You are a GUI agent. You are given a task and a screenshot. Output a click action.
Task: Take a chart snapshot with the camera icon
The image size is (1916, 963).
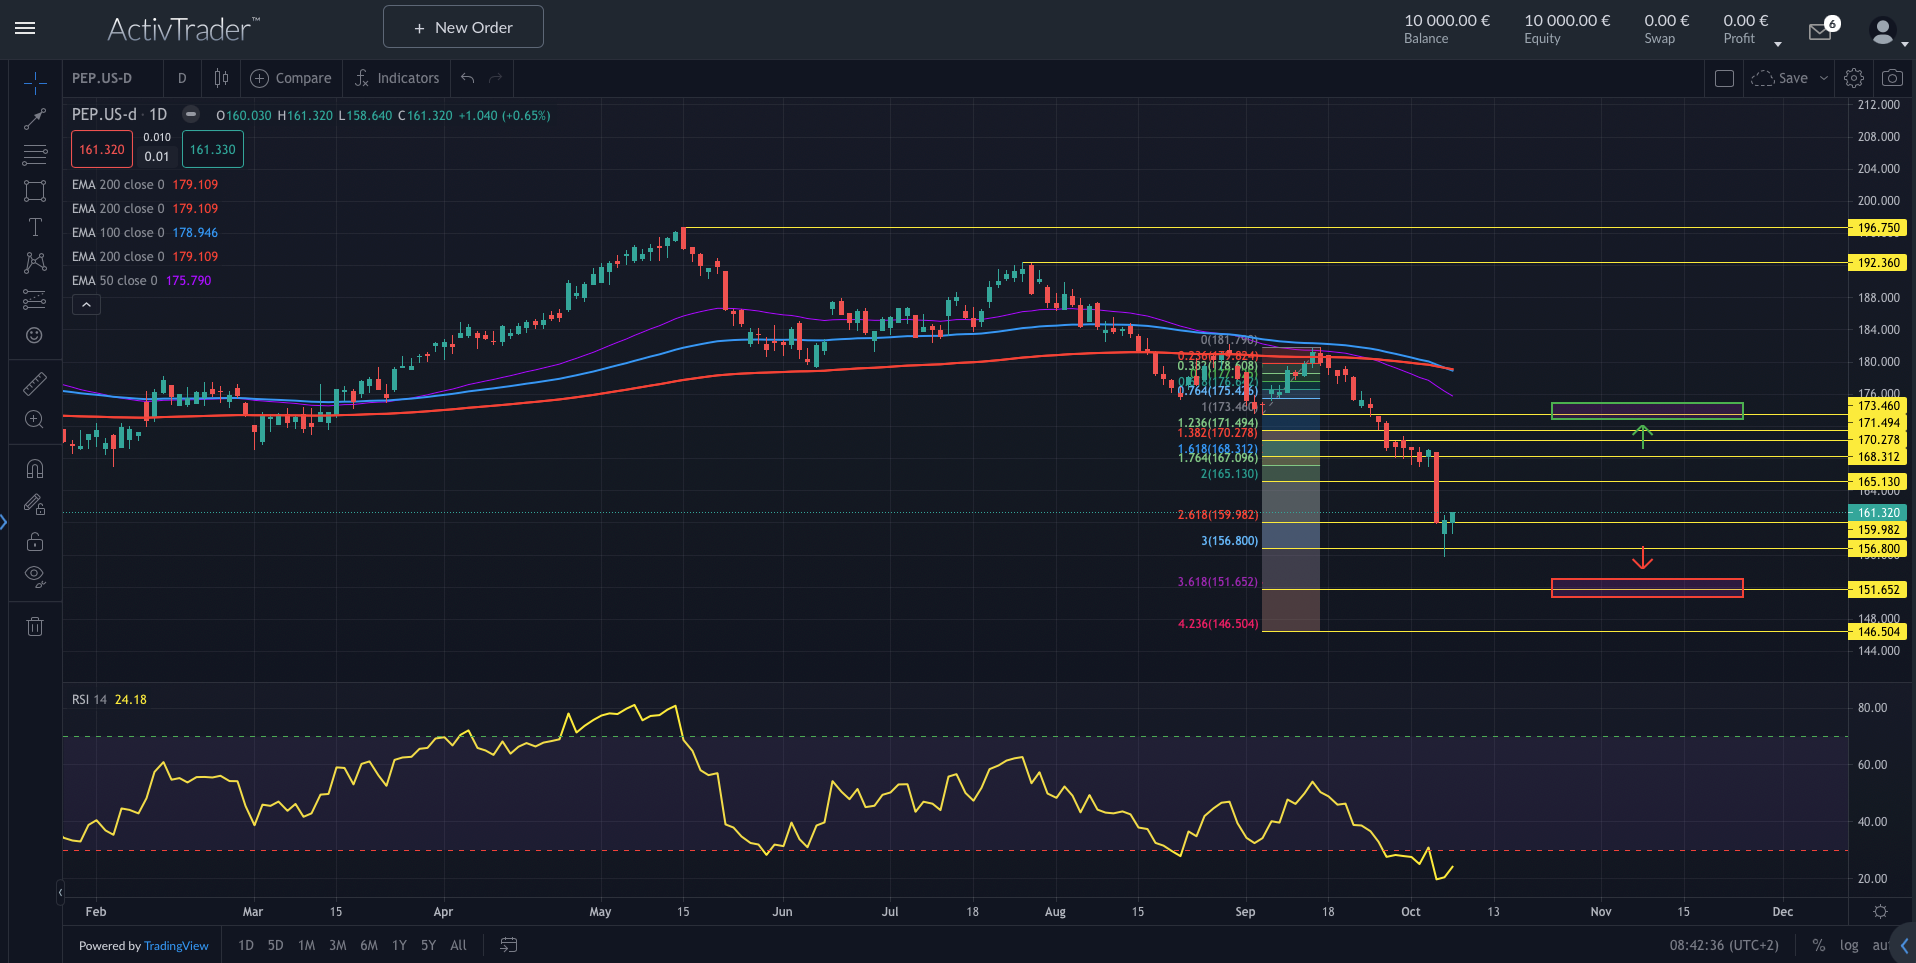coord(1892,78)
